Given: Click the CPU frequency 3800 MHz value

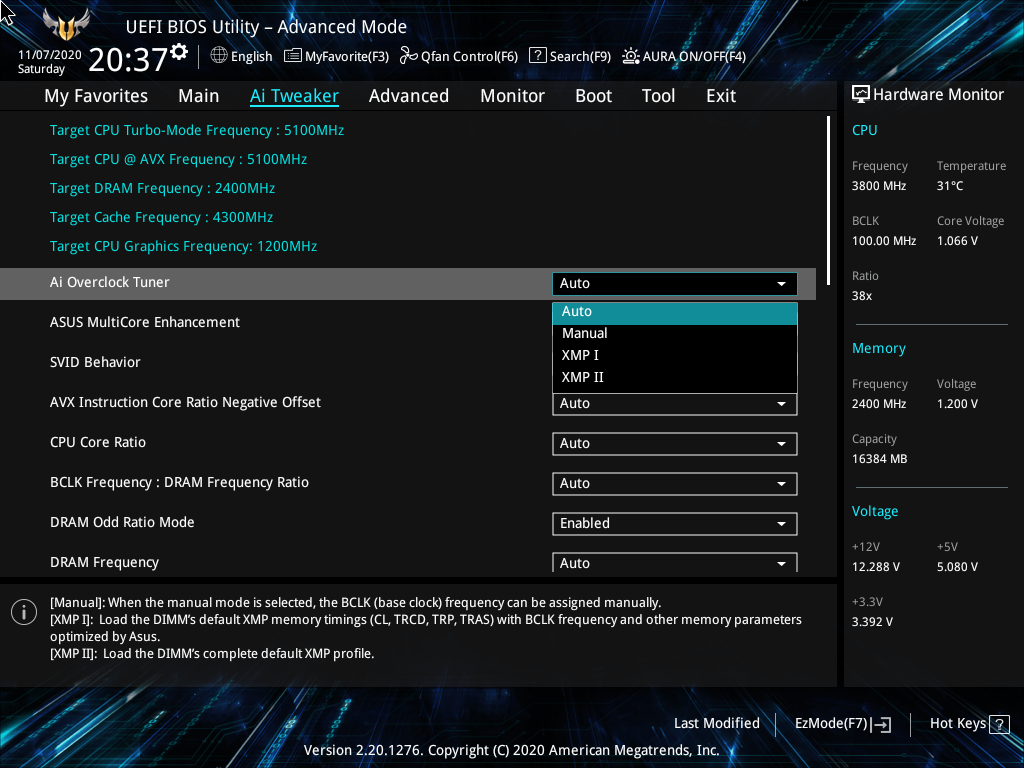Looking at the screenshot, I should point(879,186).
